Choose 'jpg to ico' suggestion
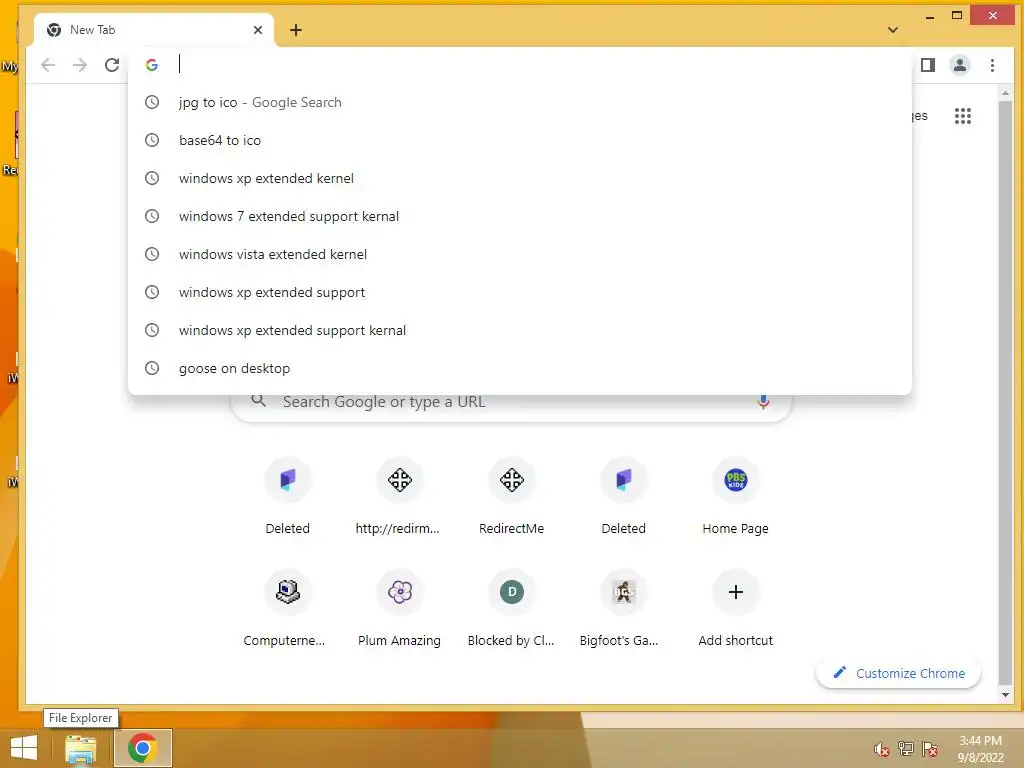This screenshot has width=1024, height=768. (x=520, y=102)
